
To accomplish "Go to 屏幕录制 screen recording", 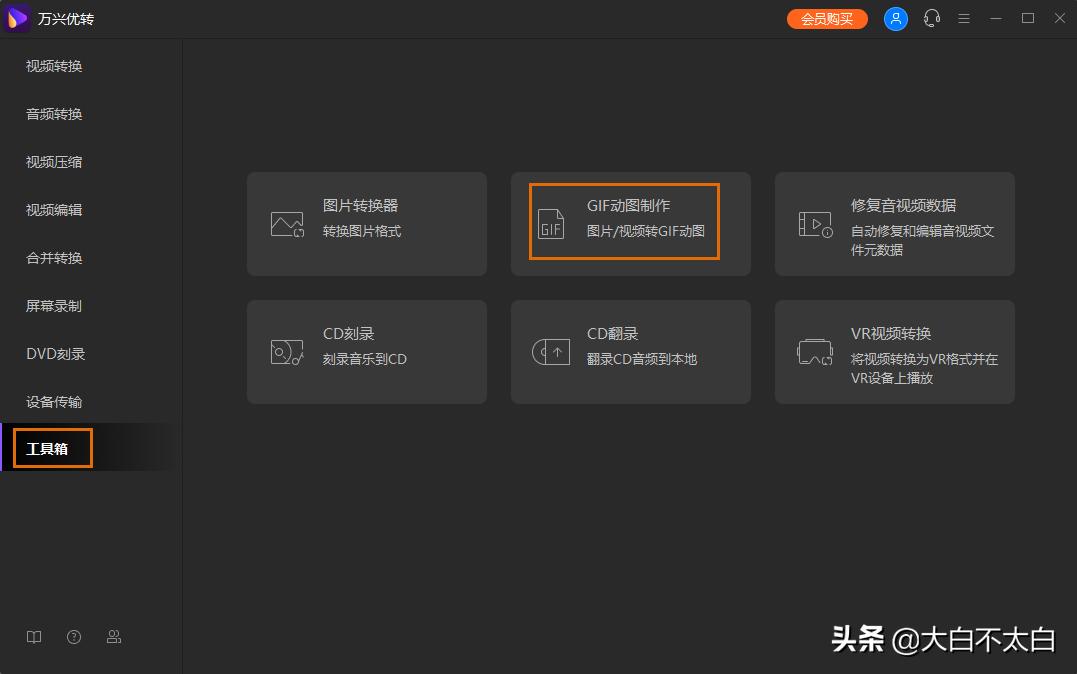I will pos(52,305).
